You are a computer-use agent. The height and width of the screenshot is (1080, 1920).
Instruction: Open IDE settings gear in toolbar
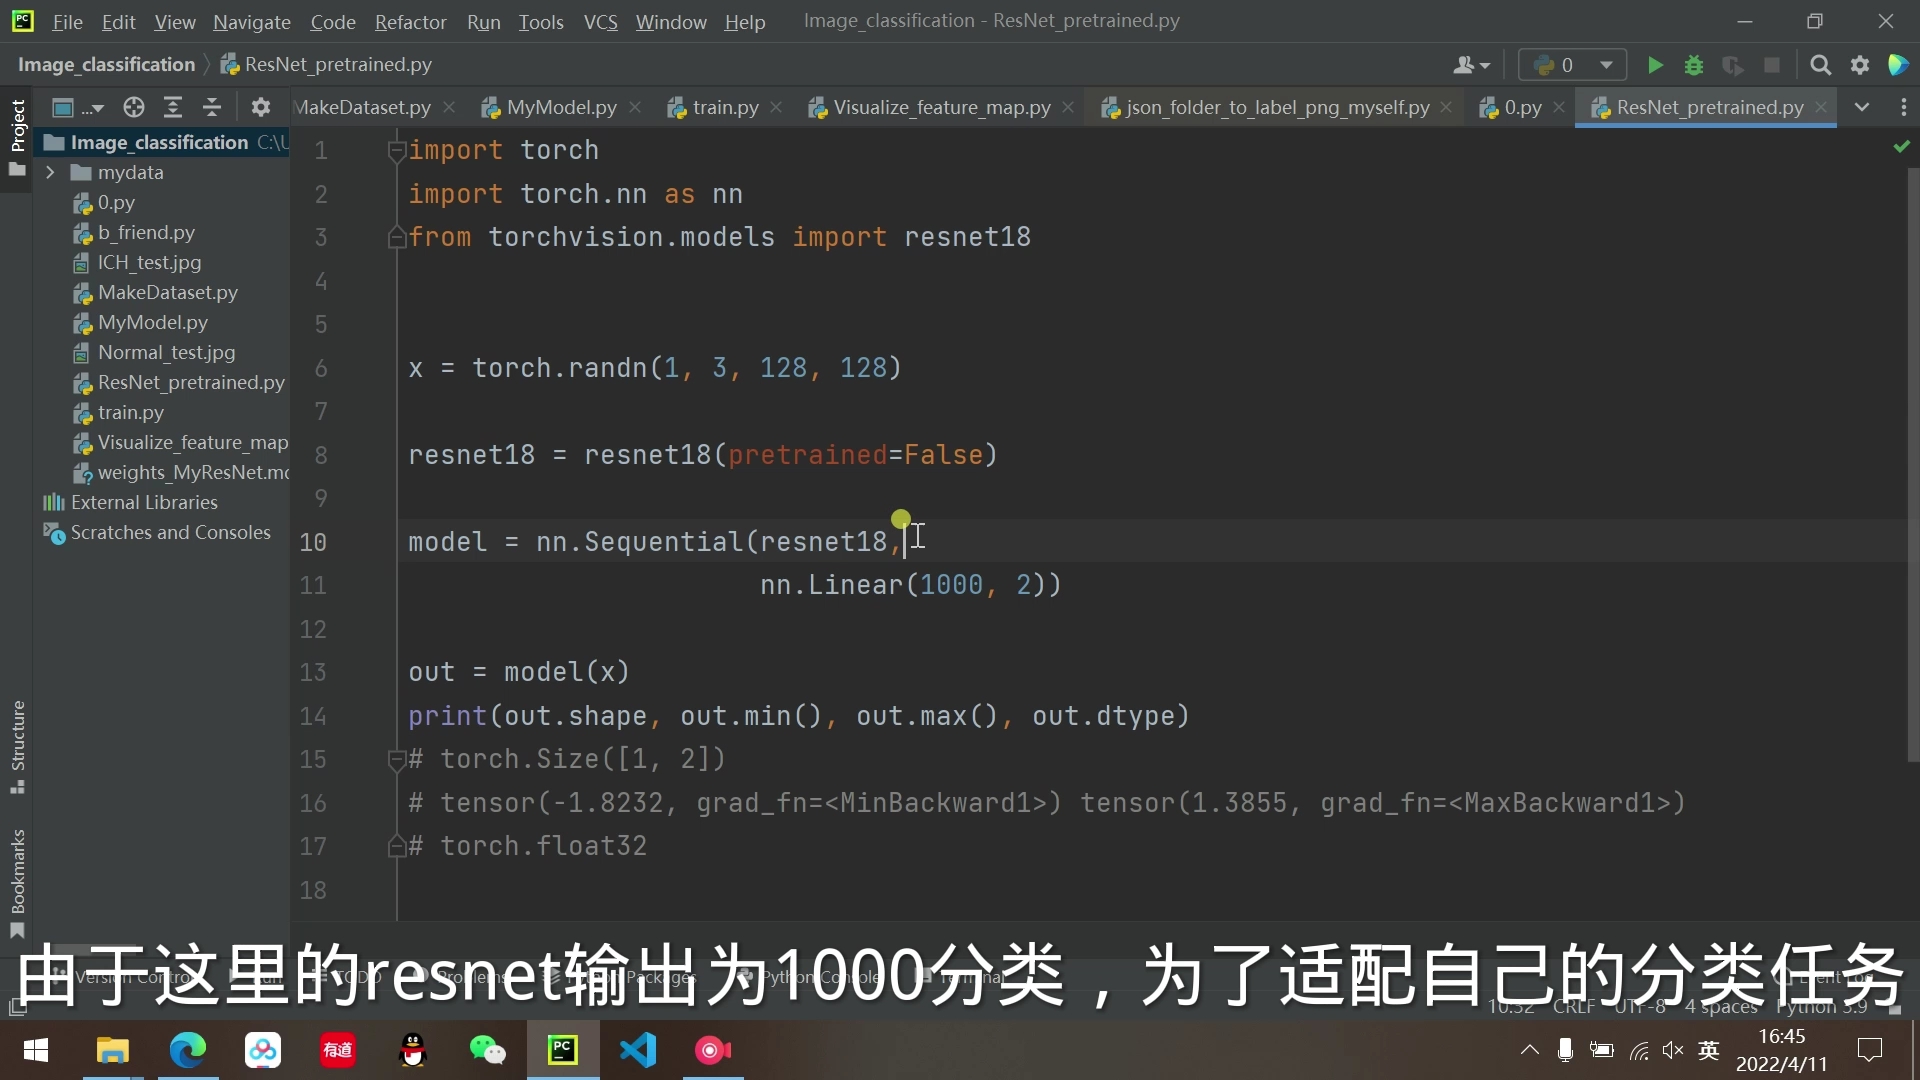(x=1860, y=66)
